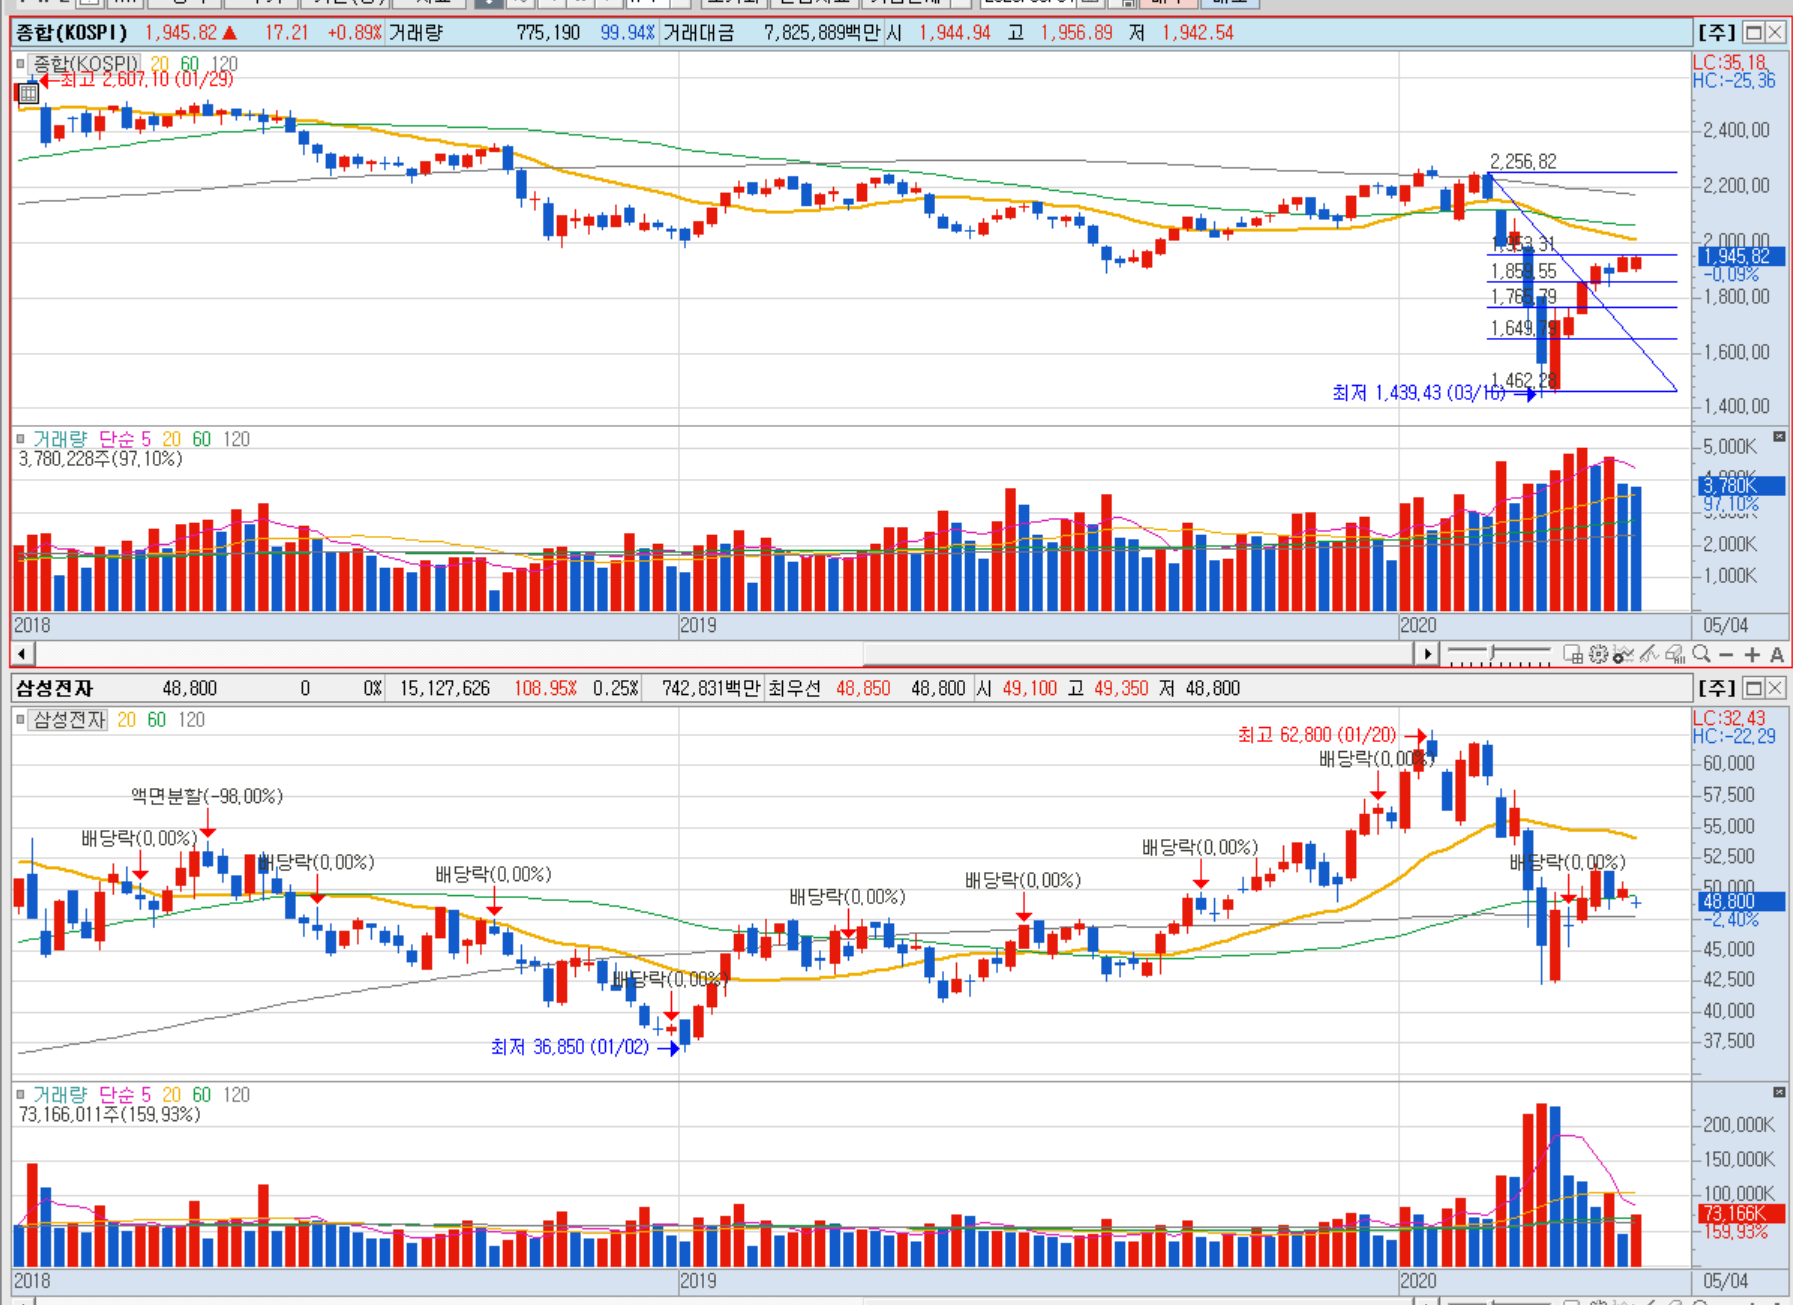Click the 거래대금 7,825,889백만 value in KOSPI header
This screenshot has width=1793, height=1305.
(772, 33)
